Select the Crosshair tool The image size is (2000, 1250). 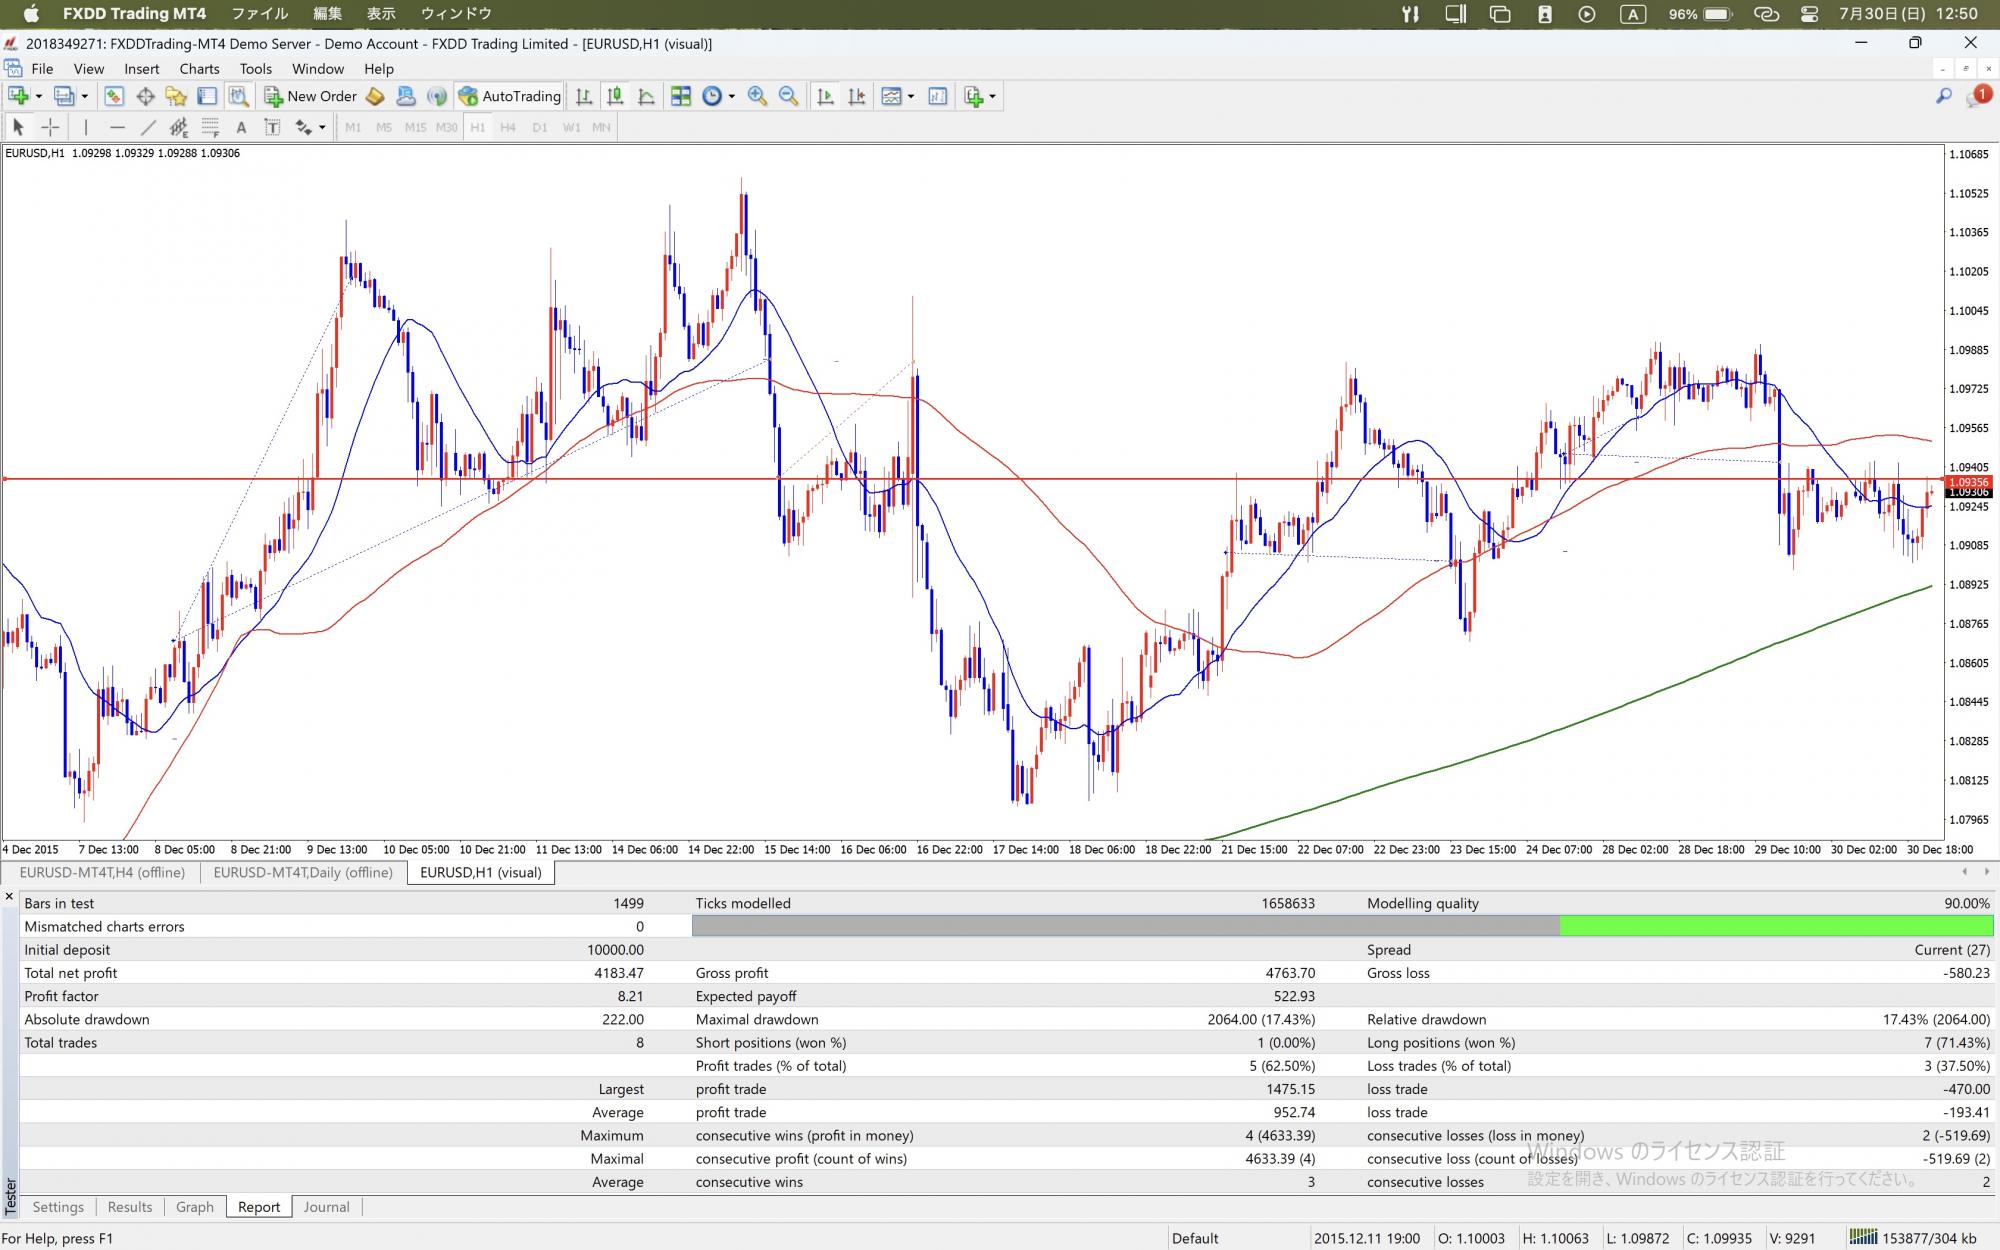pyautogui.click(x=50, y=127)
